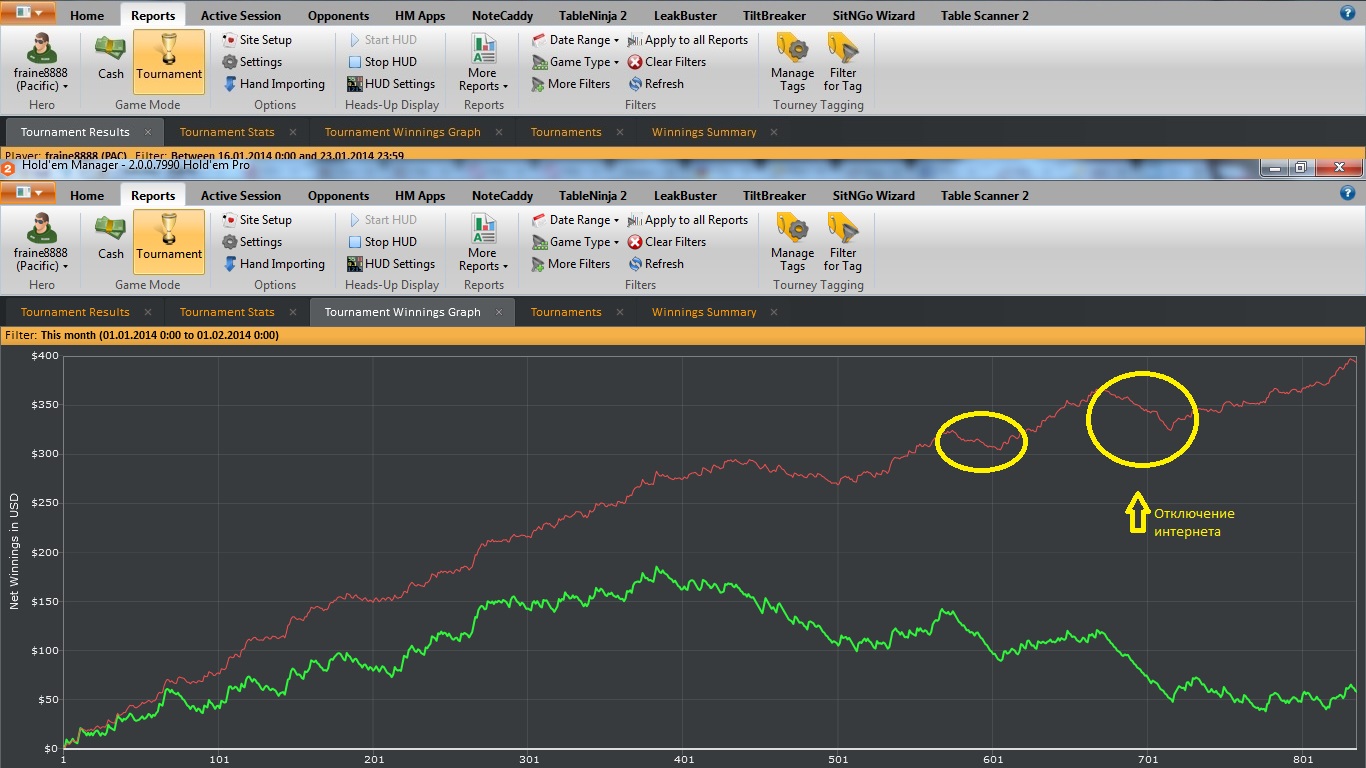Open the Settings gear in the background window
This screenshot has width=1366, height=768.
coord(252,62)
